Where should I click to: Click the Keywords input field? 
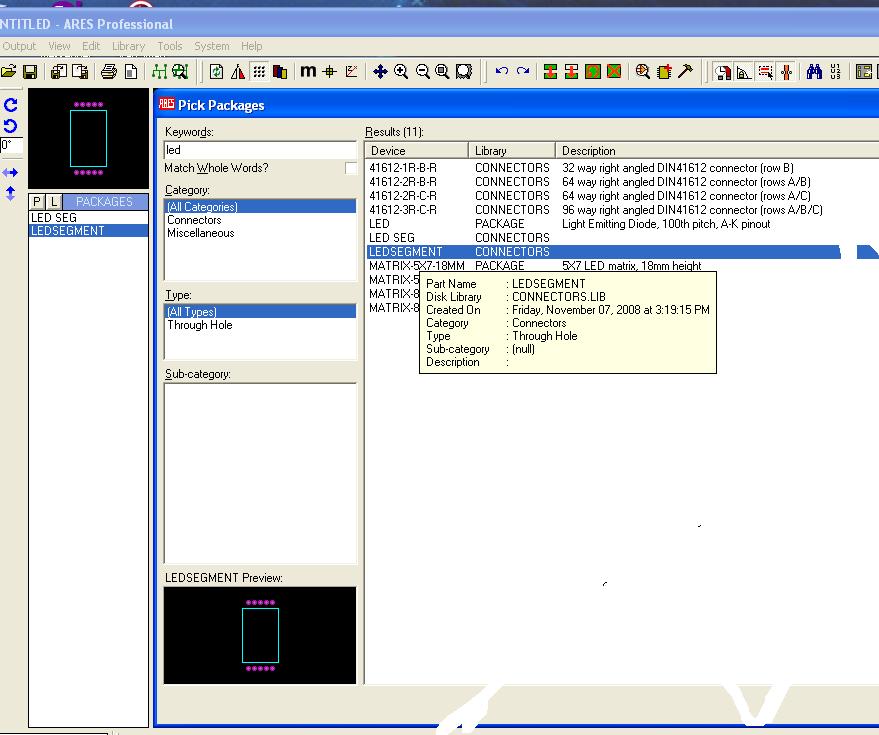click(259, 150)
